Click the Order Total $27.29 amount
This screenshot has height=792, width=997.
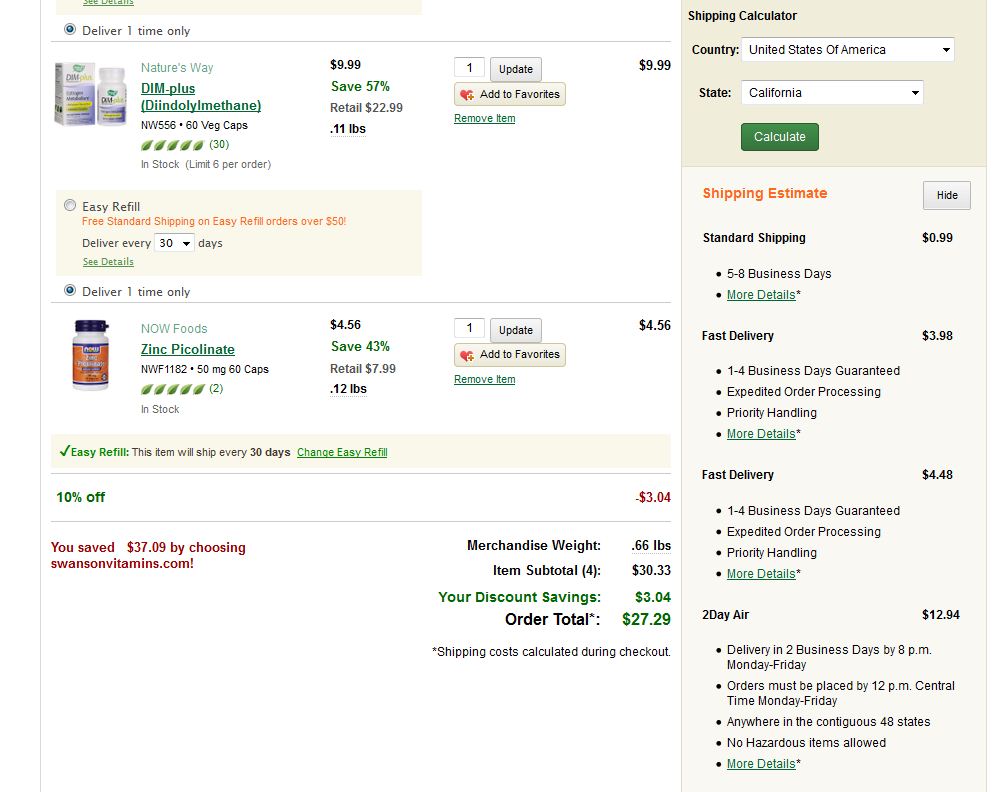pos(646,619)
